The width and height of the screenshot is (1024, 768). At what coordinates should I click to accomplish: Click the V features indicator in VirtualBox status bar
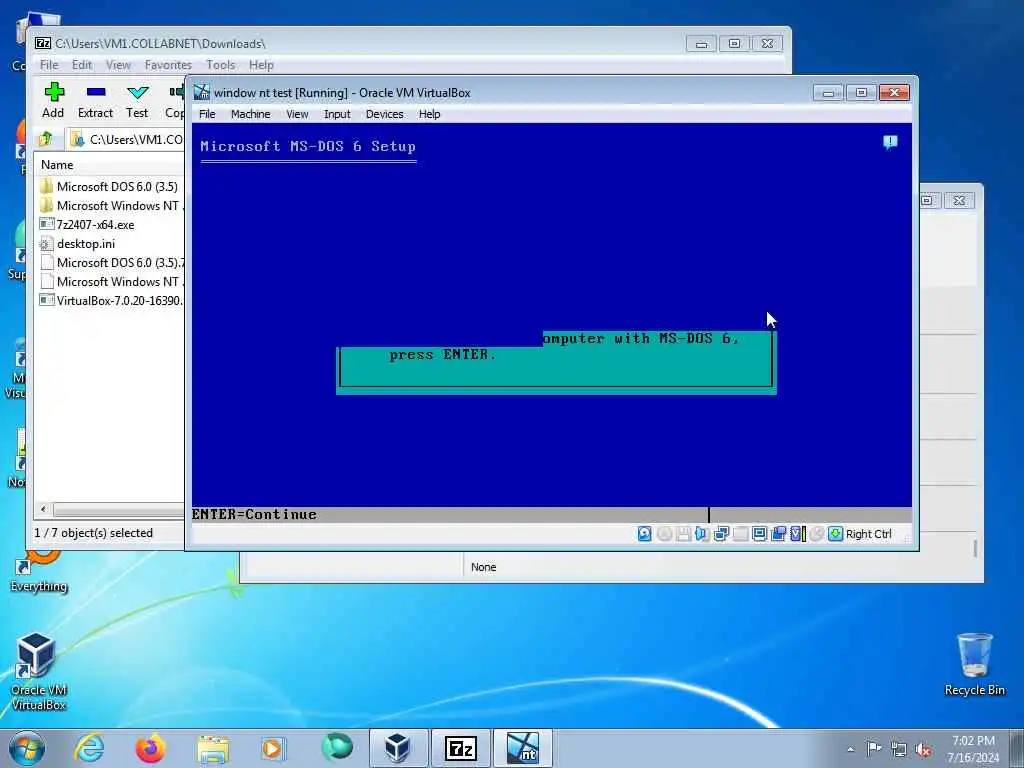click(797, 534)
